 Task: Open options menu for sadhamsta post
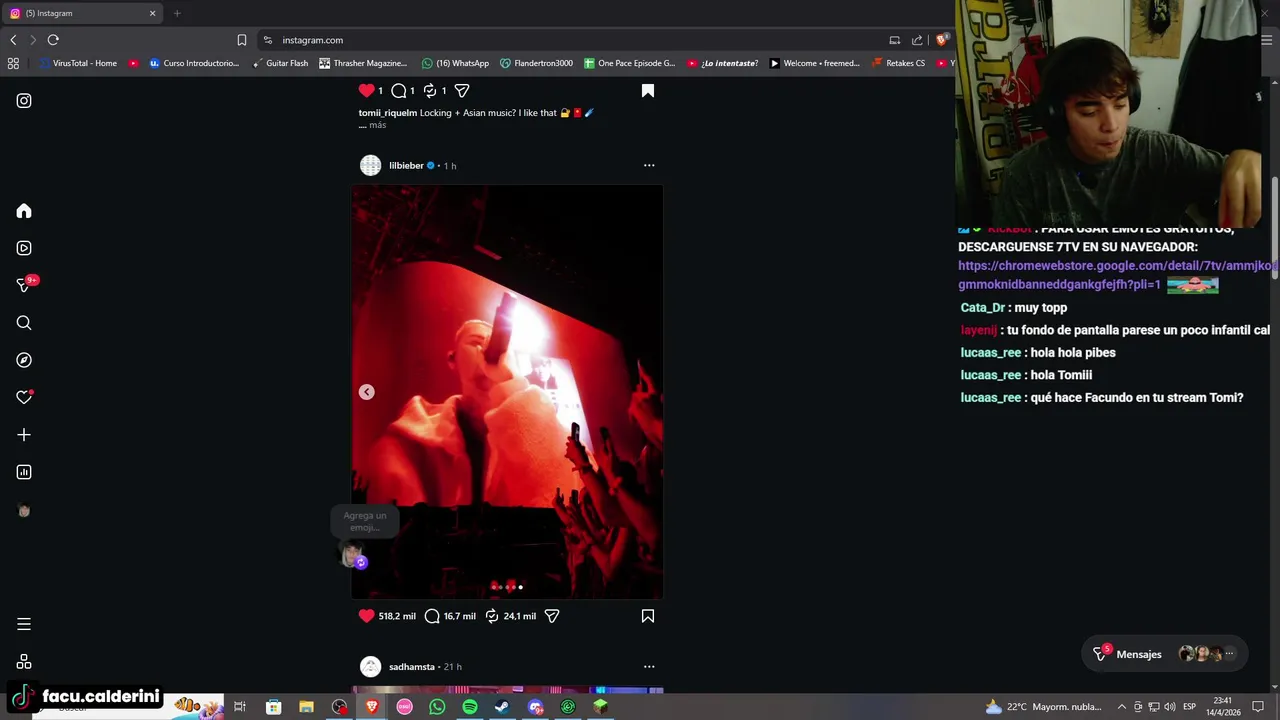(x=649, y=666)
